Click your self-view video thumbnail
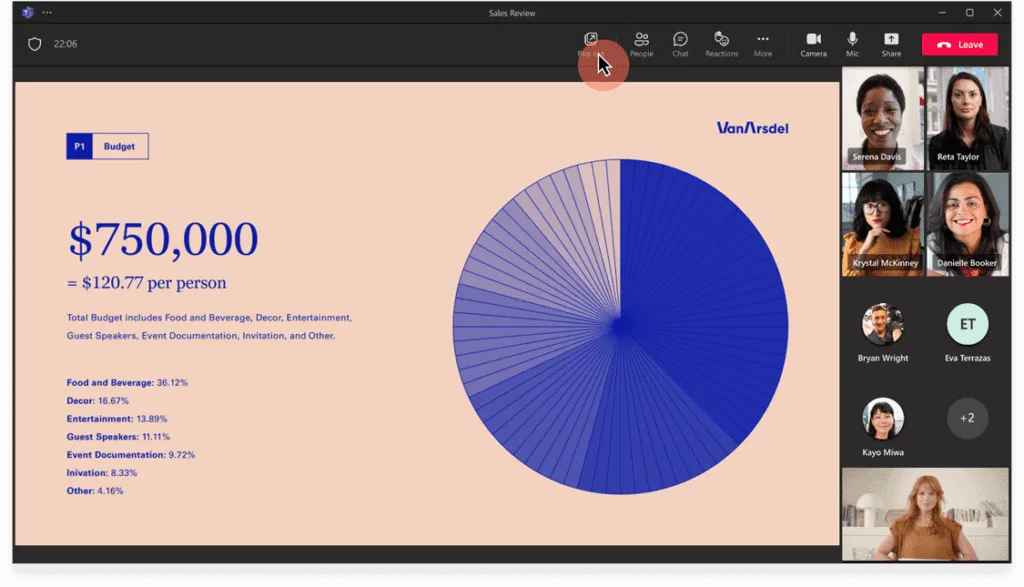The height and width of the screenshot is (587, 1024). 925,514
